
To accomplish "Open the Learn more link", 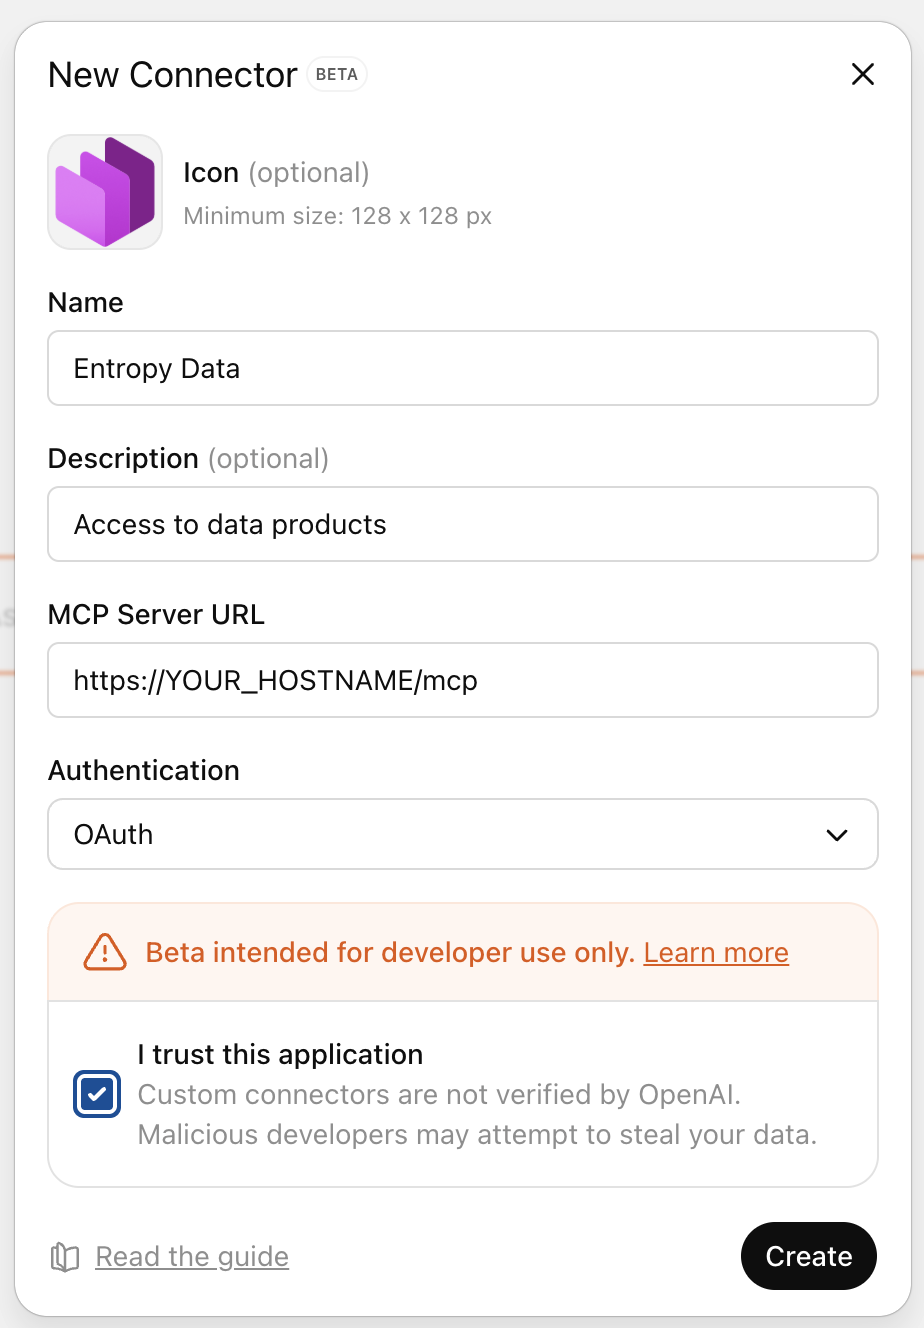I will pyautogui.click(x=715, y=952).
